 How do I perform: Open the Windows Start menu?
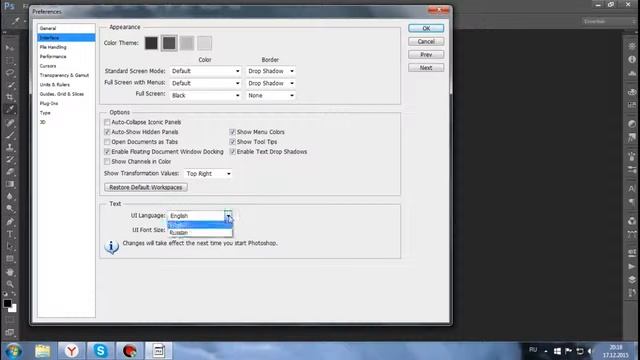tap(13, 351)
